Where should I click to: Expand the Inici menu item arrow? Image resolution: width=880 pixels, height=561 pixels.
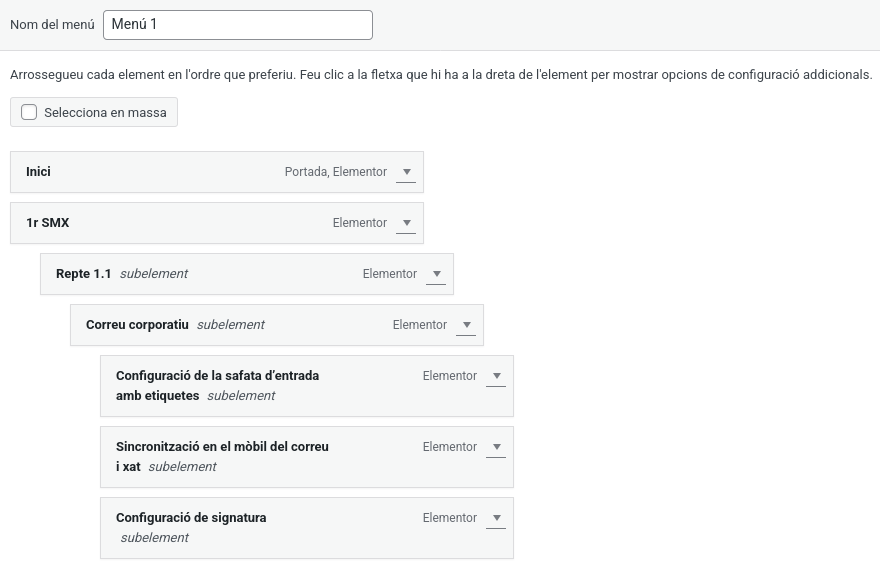pos(406,172)
